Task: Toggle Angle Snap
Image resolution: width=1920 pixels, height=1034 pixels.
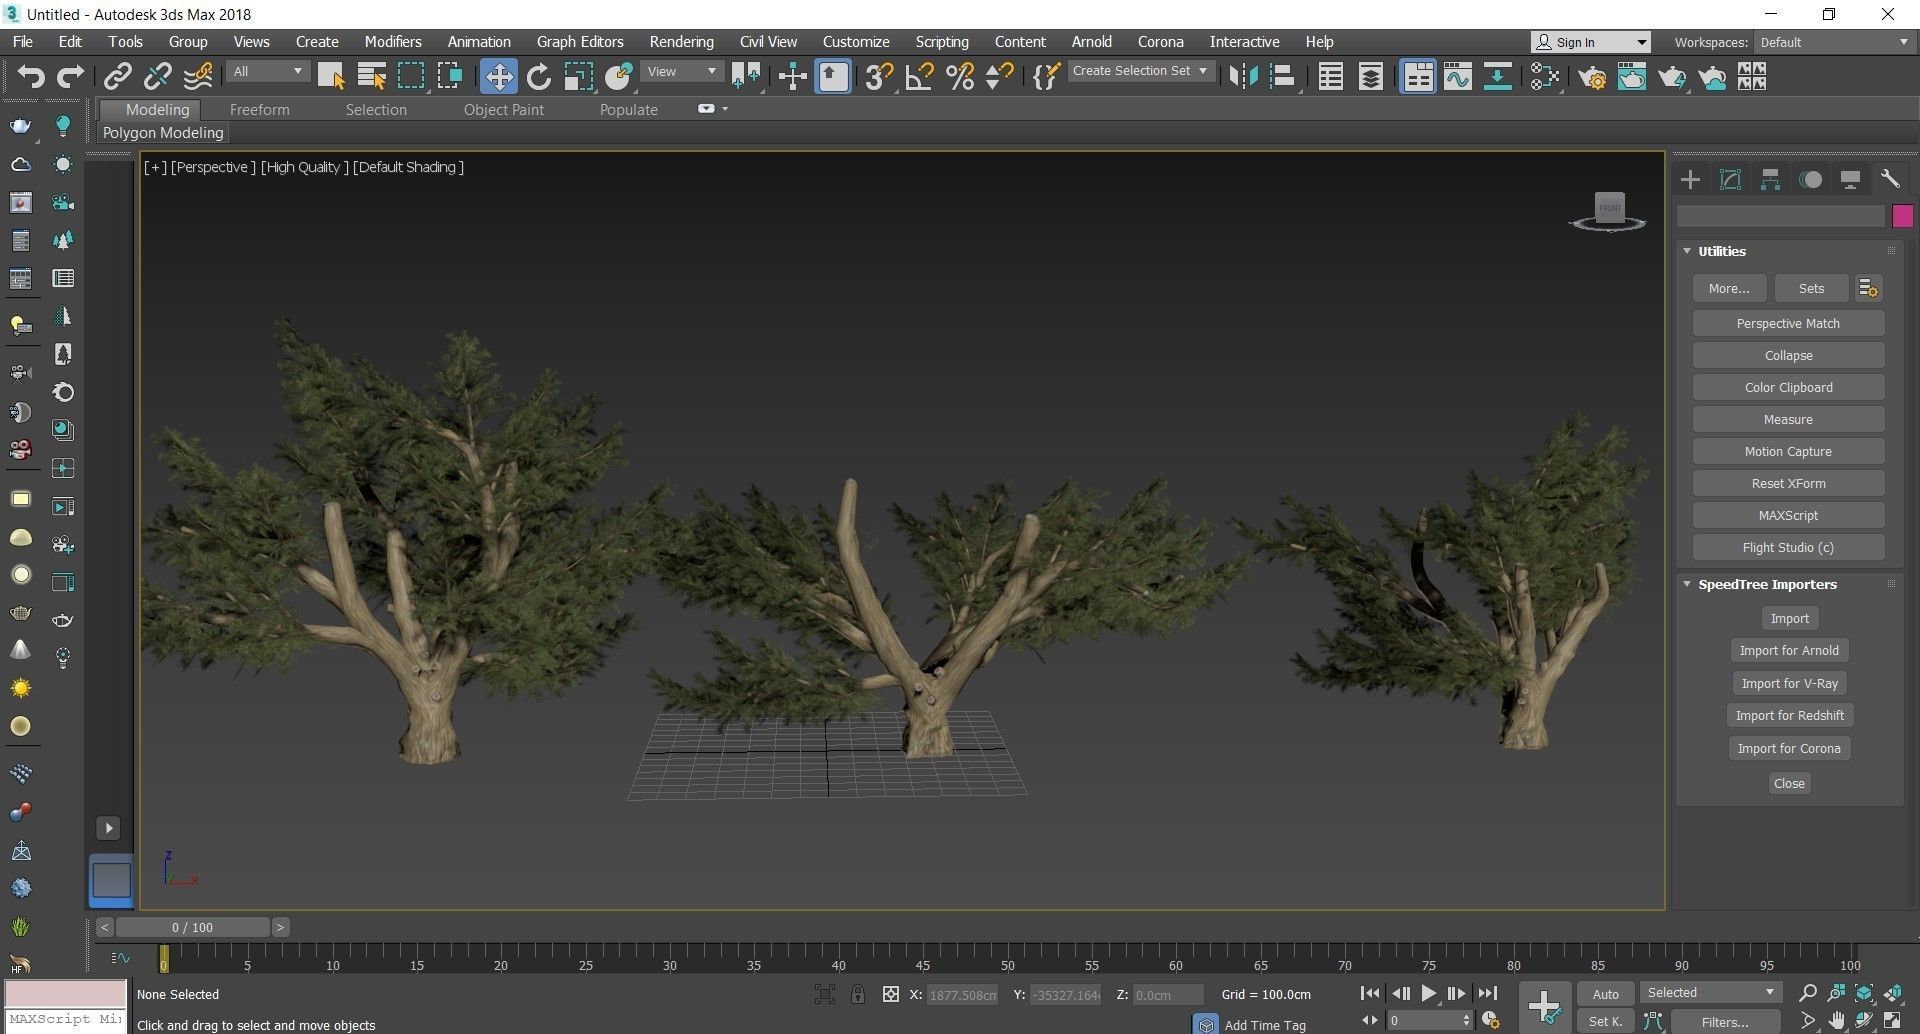Action: tap(919, 76)
